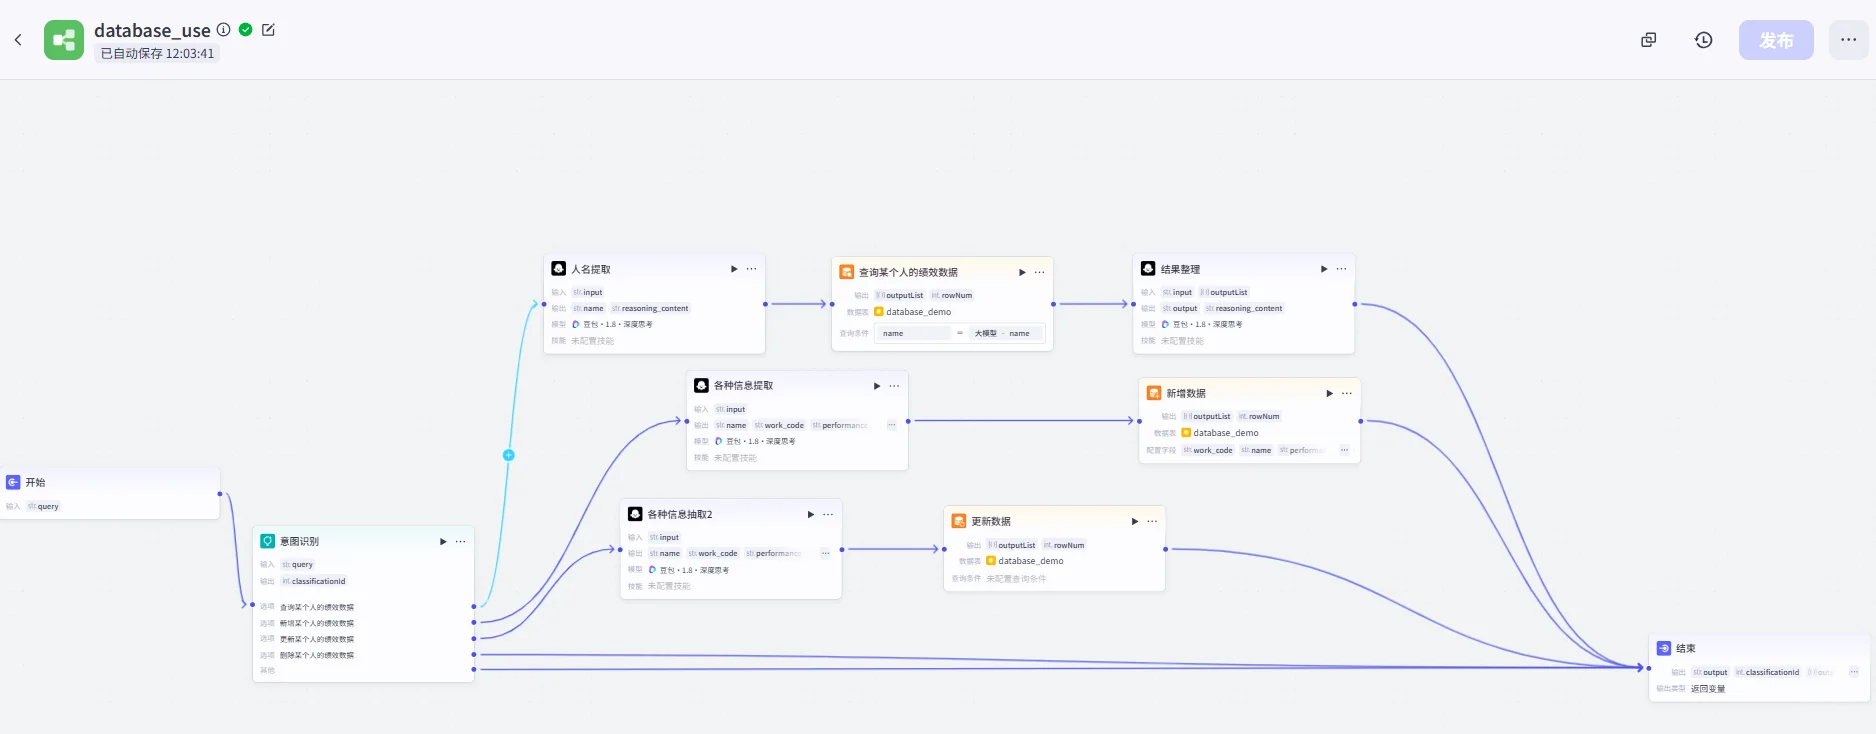This screenshot has width=1876, height=734.
Task: Select the 各种信息提取 LLM node icon
Action: point(702,385)
